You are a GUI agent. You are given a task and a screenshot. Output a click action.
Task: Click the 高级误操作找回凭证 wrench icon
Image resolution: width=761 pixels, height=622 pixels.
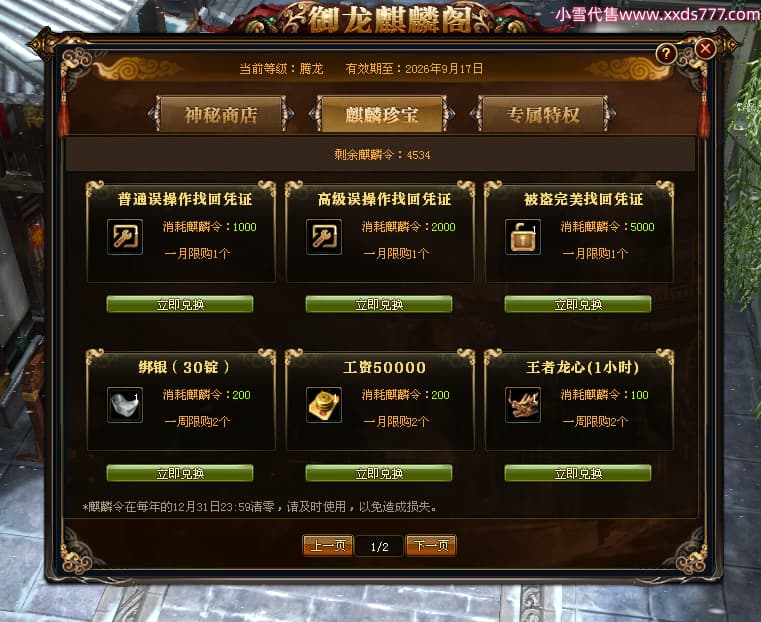(324, 237)
